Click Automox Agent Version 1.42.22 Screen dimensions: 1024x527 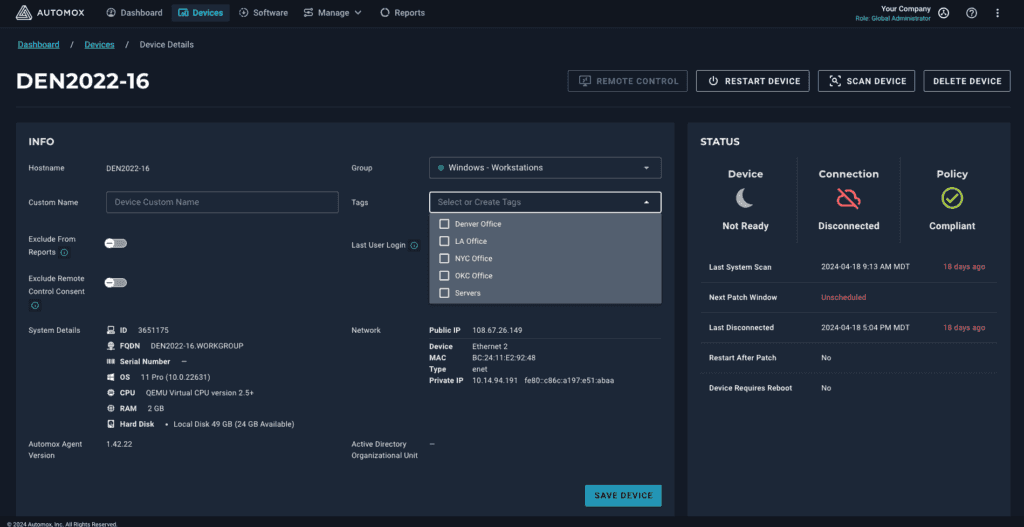coord(118,443)
